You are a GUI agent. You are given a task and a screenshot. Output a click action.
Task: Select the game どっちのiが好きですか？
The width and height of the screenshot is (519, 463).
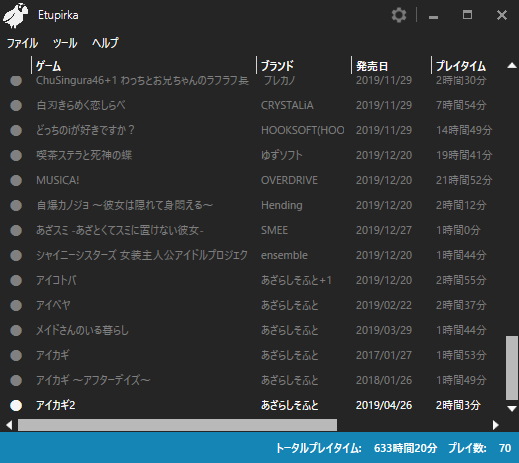(x=85, y=130)
